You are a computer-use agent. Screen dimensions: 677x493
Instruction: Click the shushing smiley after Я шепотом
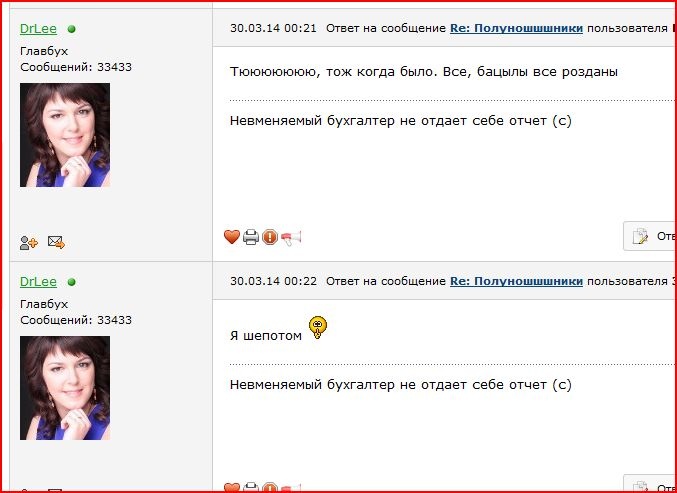click(x=318, y=328)
